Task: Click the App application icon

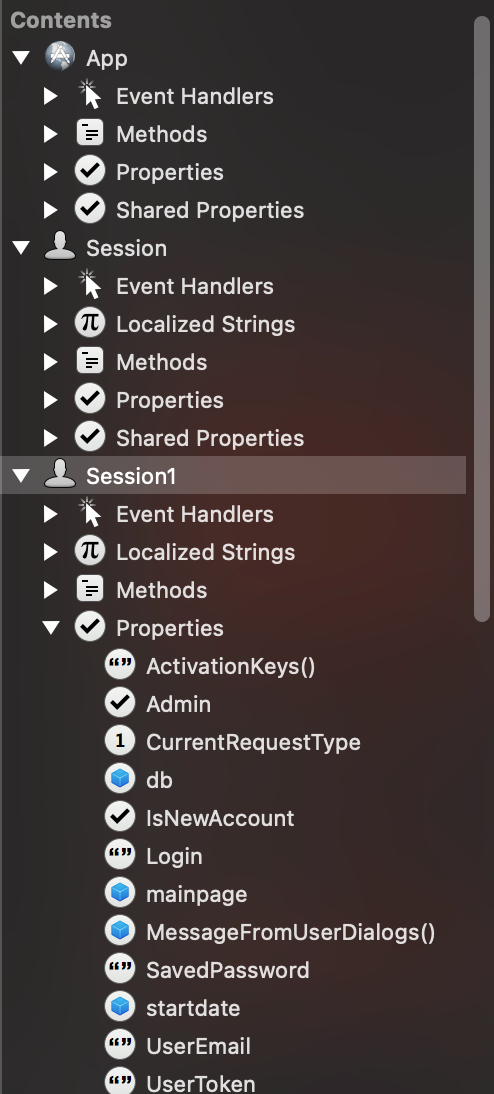Action: click(60, 57)
